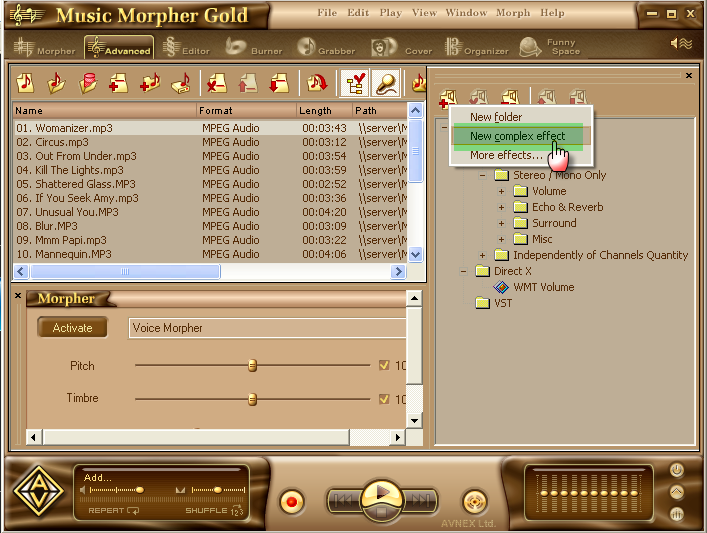707x533 pixels.
Task: Click the power icon beside the equalizer
Action: [x=676, y=470]
